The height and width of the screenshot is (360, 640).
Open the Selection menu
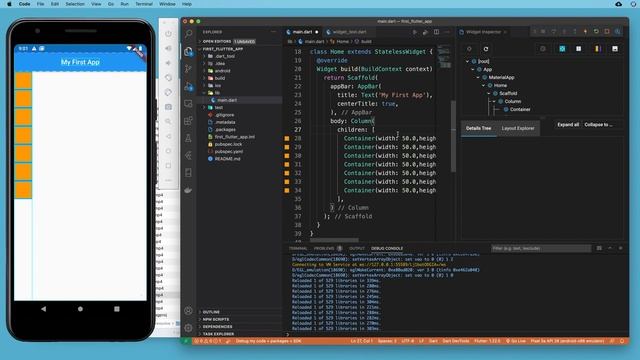[75, 4]
